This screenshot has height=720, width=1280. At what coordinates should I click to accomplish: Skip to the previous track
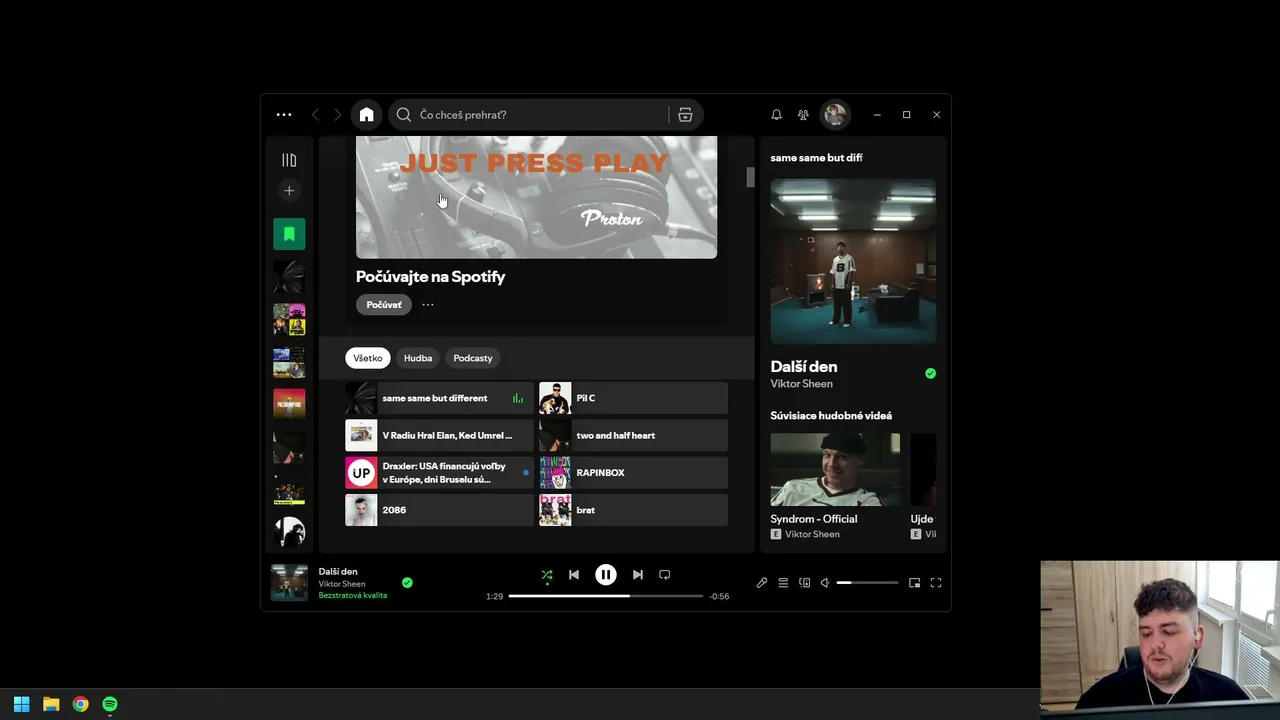[x=574, y=575]
